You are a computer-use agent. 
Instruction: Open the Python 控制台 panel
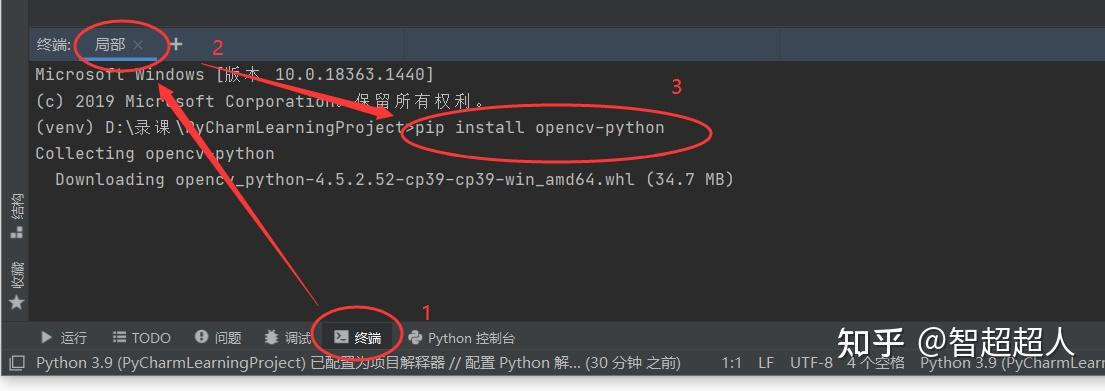[462, 338]
